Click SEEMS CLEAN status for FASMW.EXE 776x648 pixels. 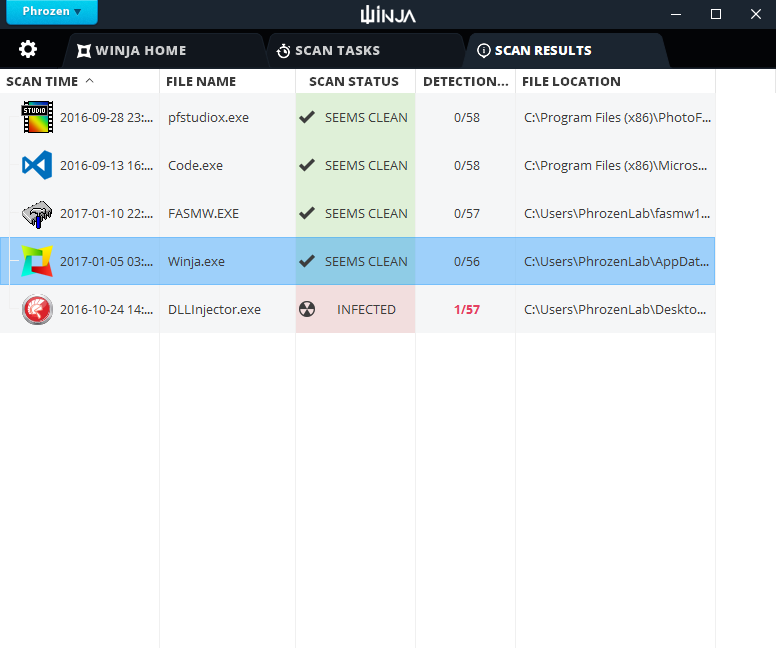366,213
